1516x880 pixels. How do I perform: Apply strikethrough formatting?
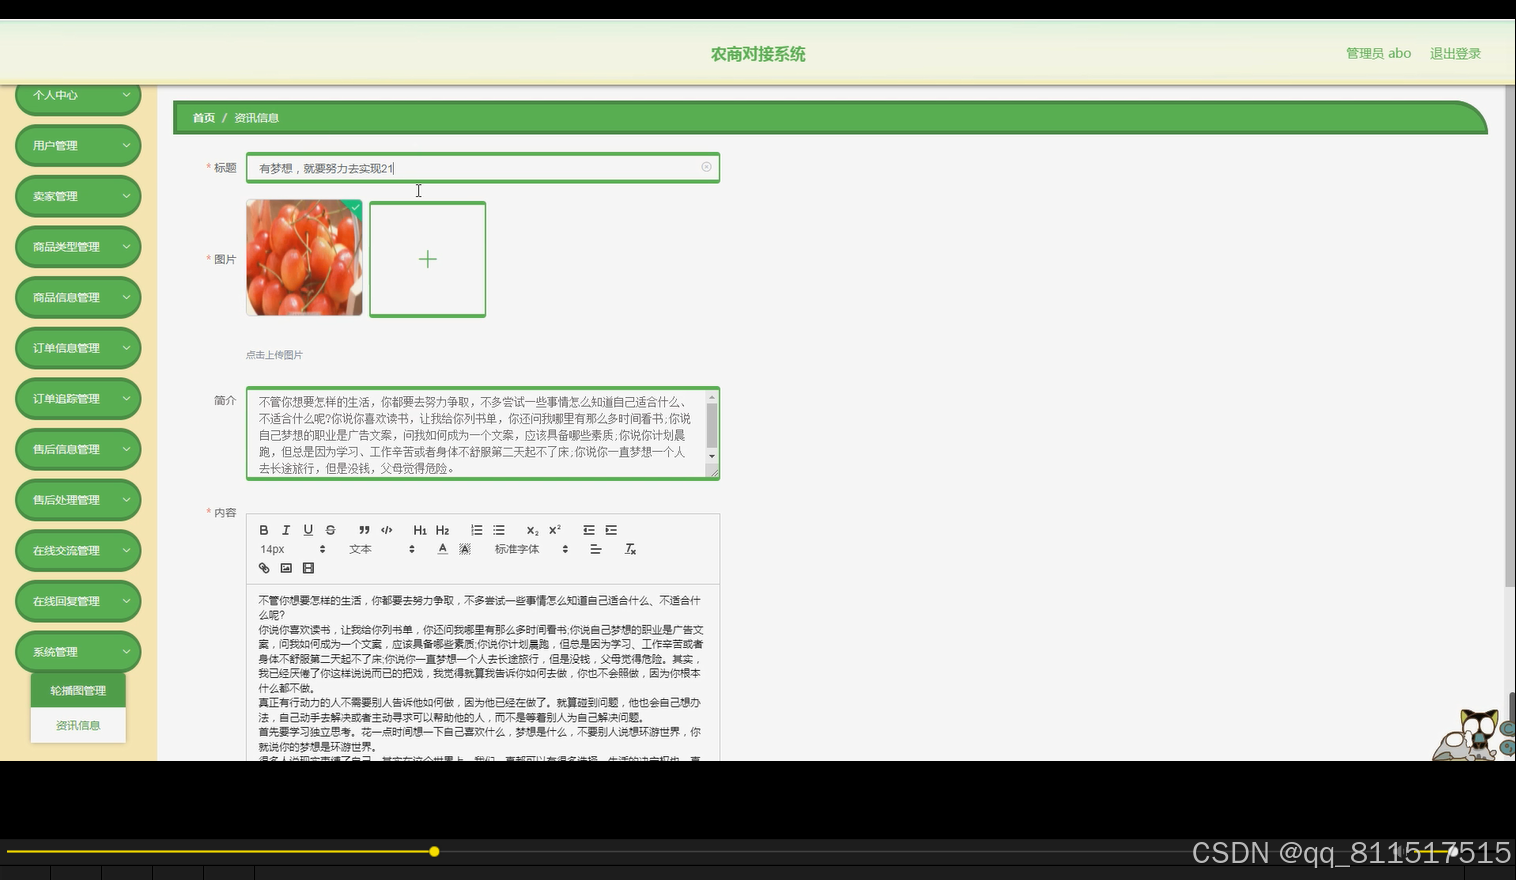pyautogui.click(x=329, y=529)
